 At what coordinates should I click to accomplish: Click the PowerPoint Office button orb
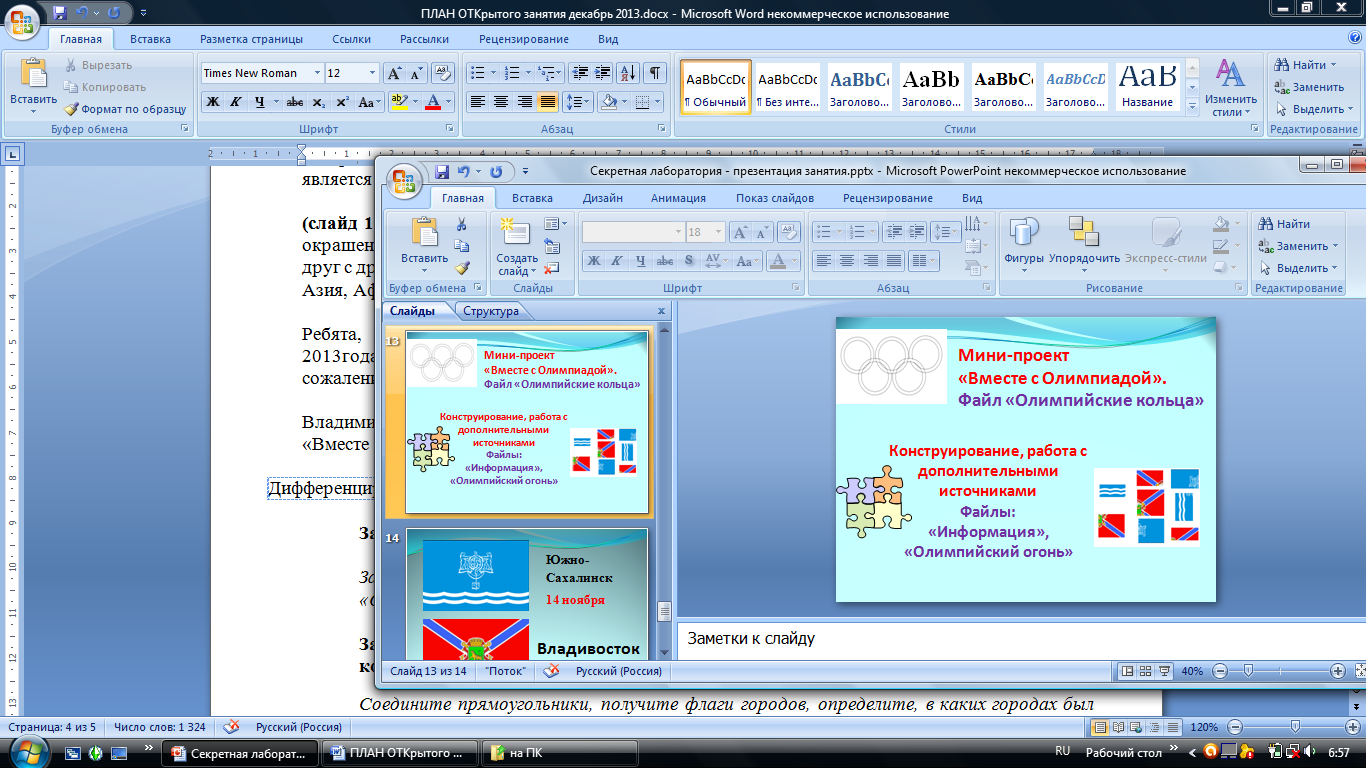[404, 182]
